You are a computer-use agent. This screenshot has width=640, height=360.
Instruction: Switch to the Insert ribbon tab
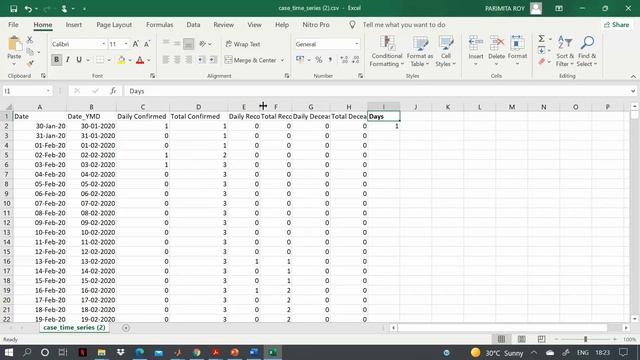73,24
